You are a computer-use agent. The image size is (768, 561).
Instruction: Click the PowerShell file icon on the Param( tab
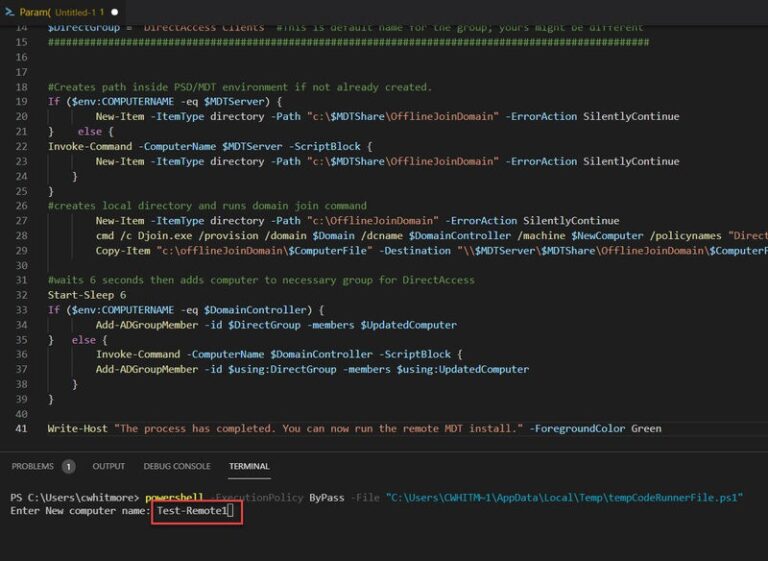point(10,11)
